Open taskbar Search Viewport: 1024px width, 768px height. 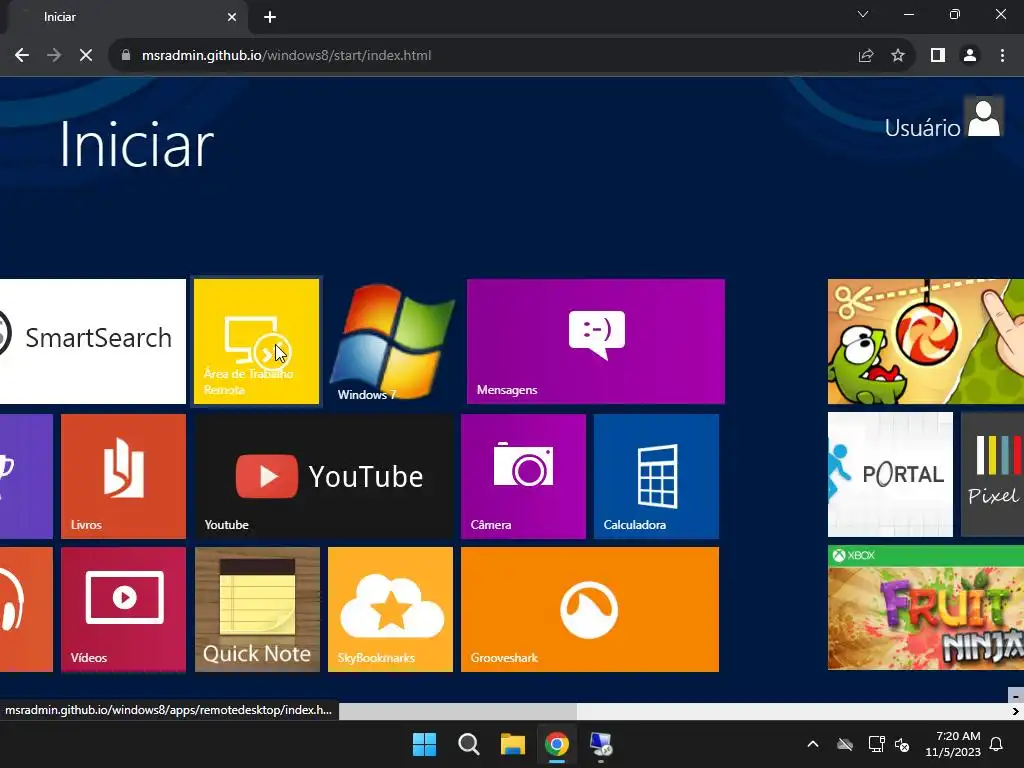pos(468,744)
